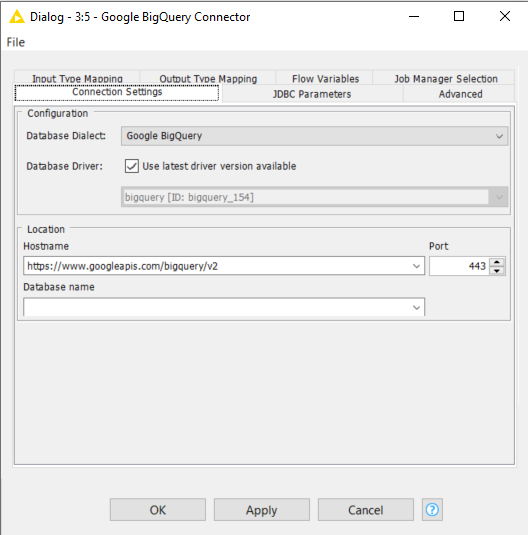The width and height of the screenshot is (528, 535).
Task: Cancel the dialog
Action: coord(366,510)
